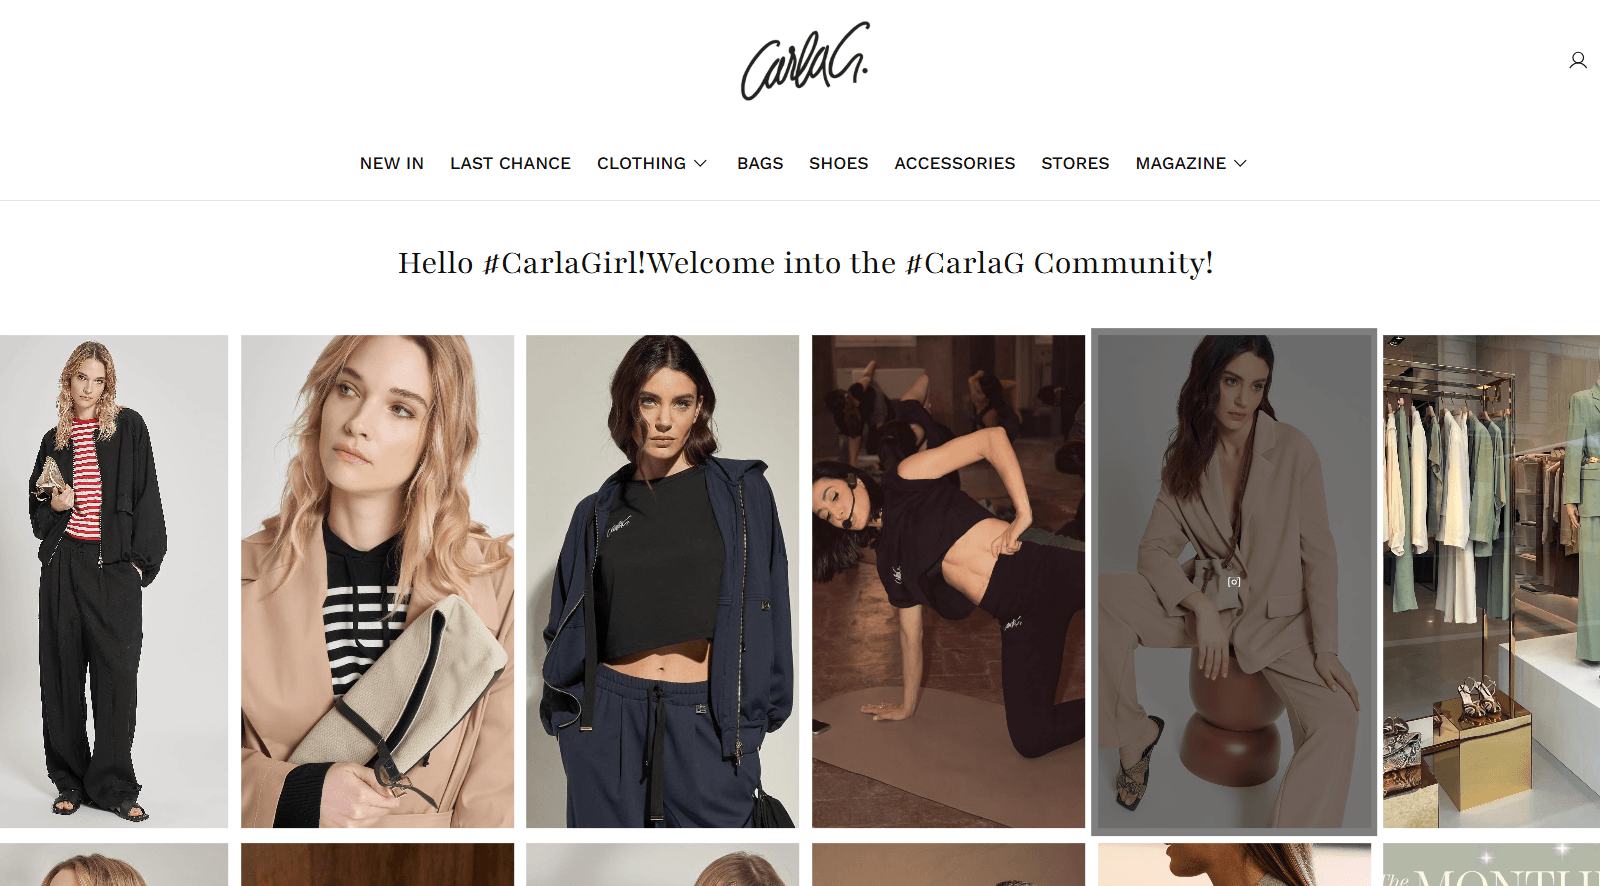Viewport: 1600px width, 886px height.
Task: Go to the LAST CHANCE section
Action: (510, 163)
